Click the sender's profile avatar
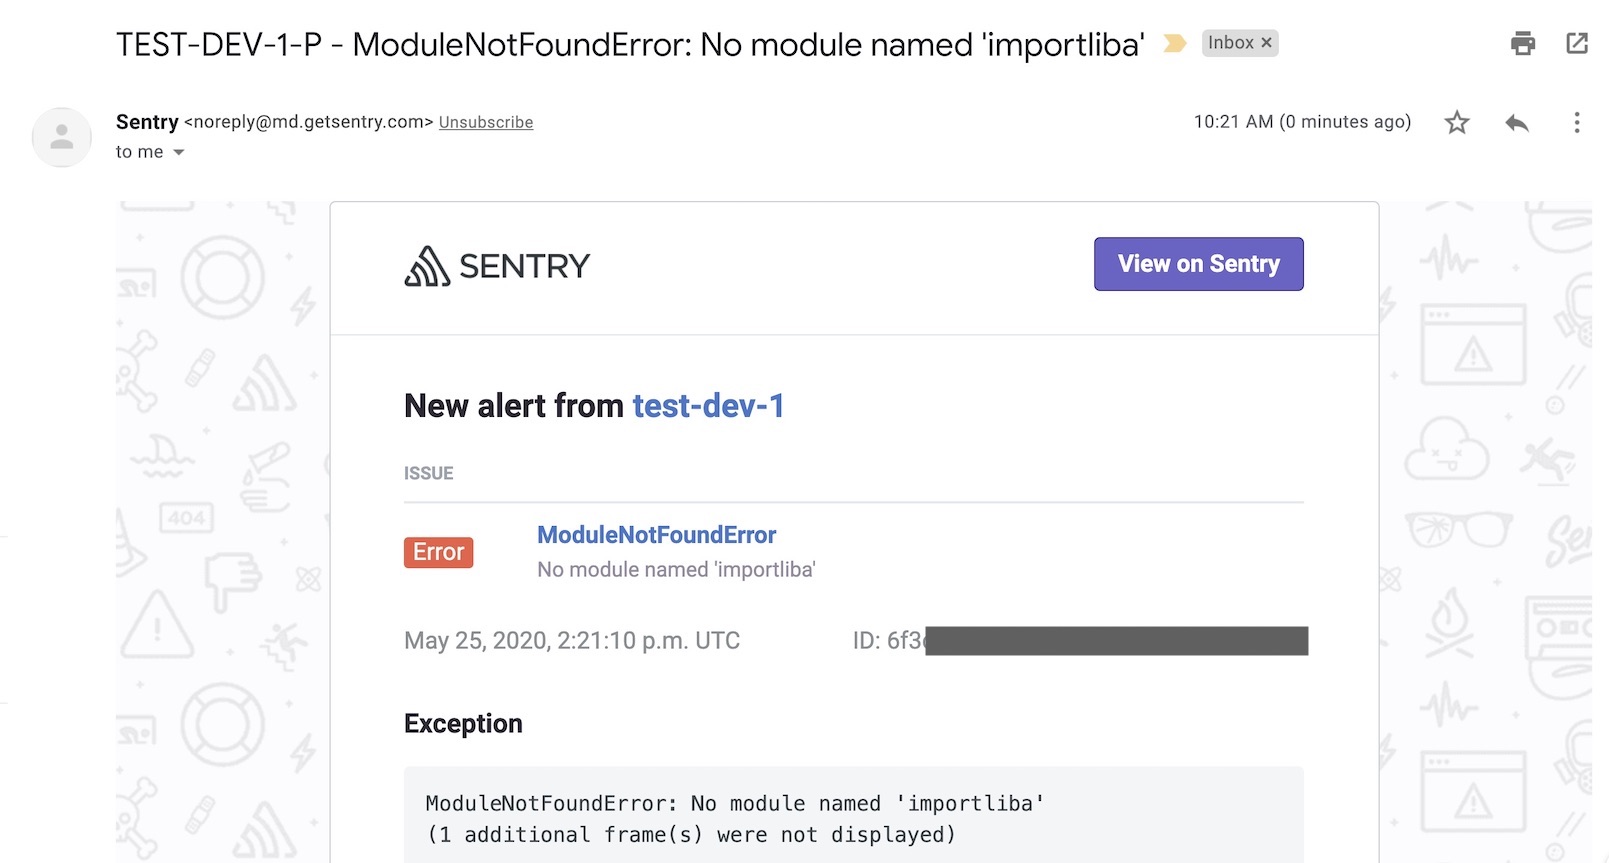Image resolution: width=1609 pixels, height=863 pixels. pos(62,137)
